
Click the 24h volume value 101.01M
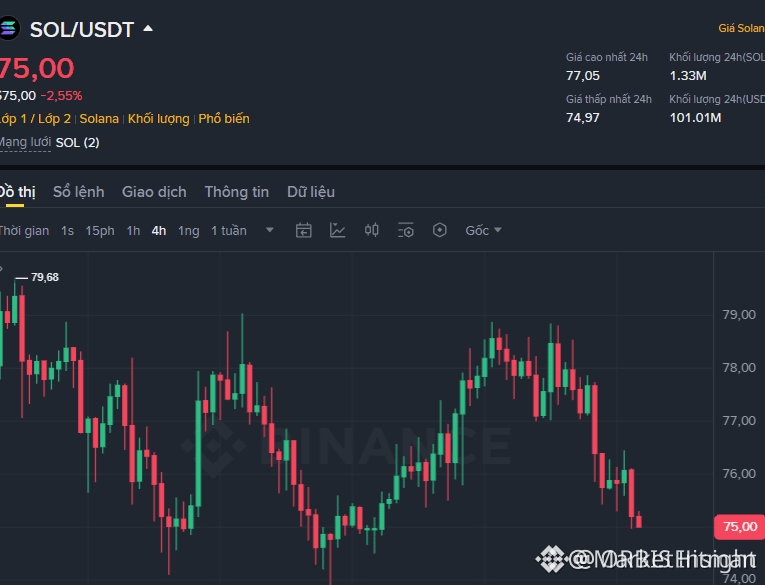click(695, 118)
